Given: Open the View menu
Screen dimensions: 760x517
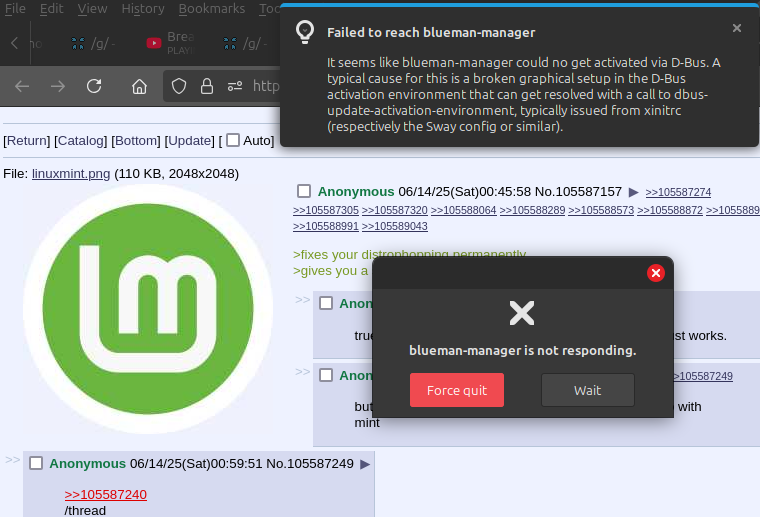Looking at the screenshot, I should (92, 9).
